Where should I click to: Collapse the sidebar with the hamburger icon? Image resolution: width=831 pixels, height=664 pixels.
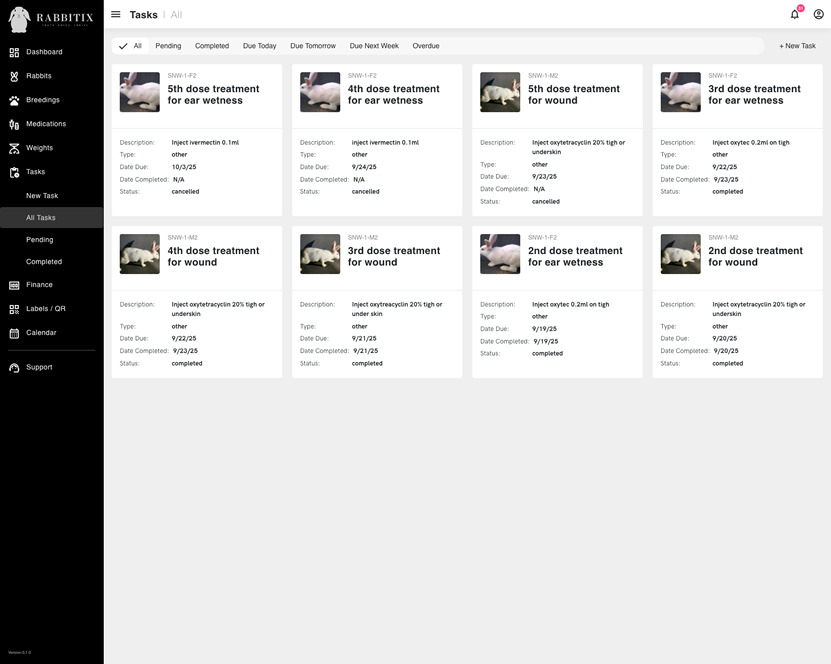pos(115,14)
